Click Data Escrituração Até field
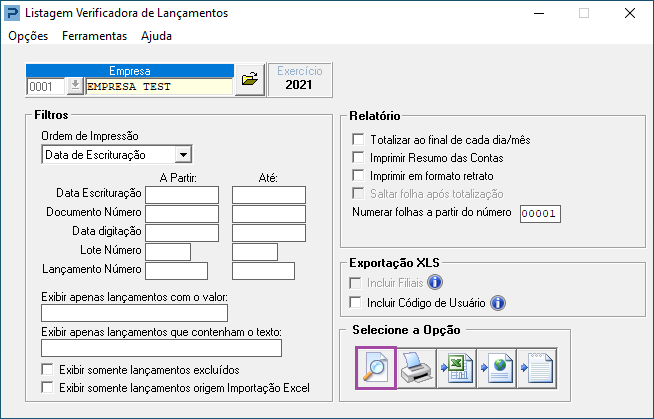This screenshot has height=419, width=654. pyautogui.click(x=269, y=195)
